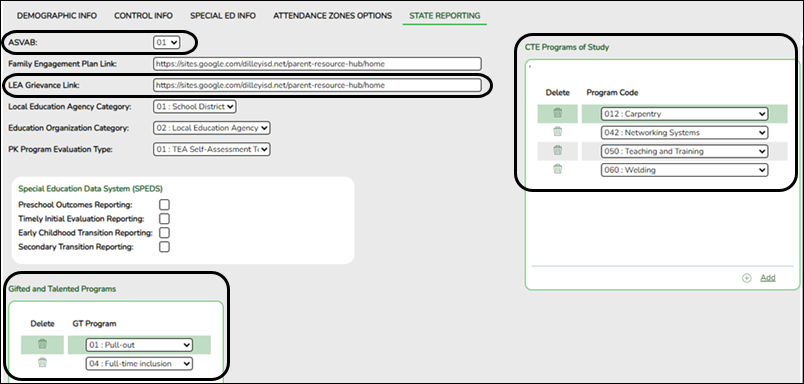804x384 pixels.
Task: Click Delete header in Gifted and Talented
Action: (x=43, y=324)
